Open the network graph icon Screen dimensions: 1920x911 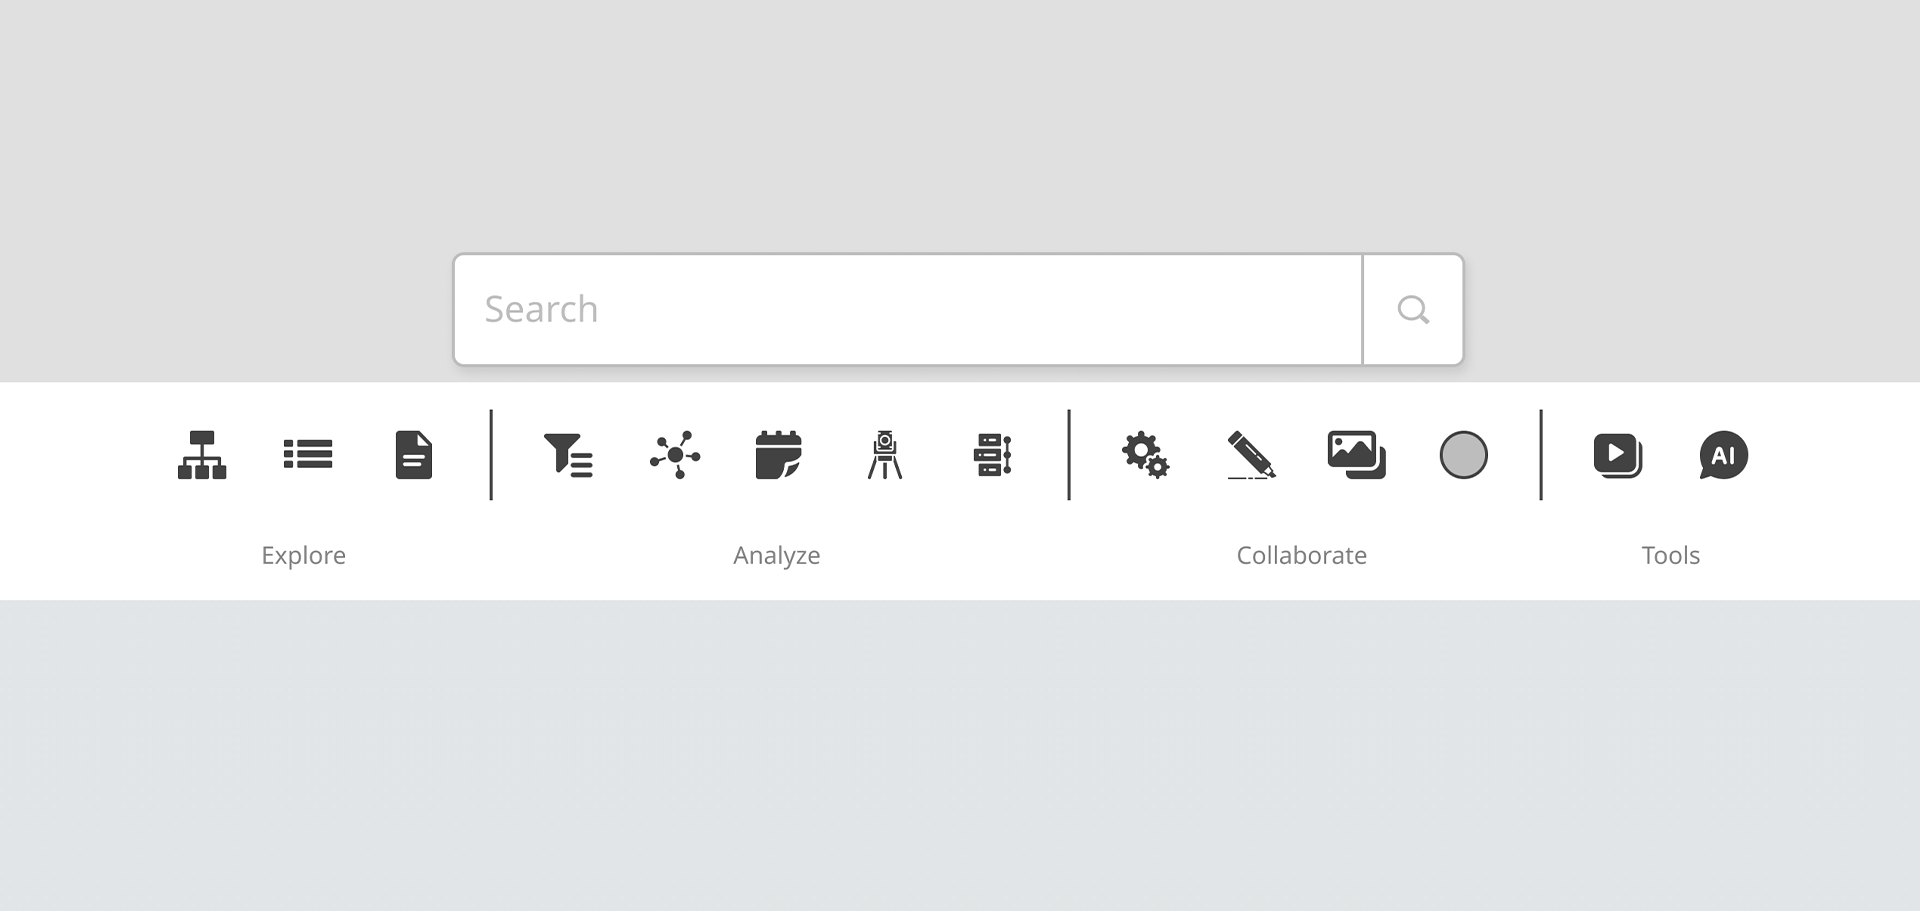675,455
